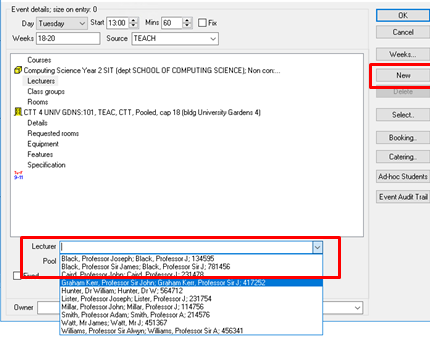430x362 pixels.
Task: Click the Ad-hoc Students button
Action: coord(403,176)
